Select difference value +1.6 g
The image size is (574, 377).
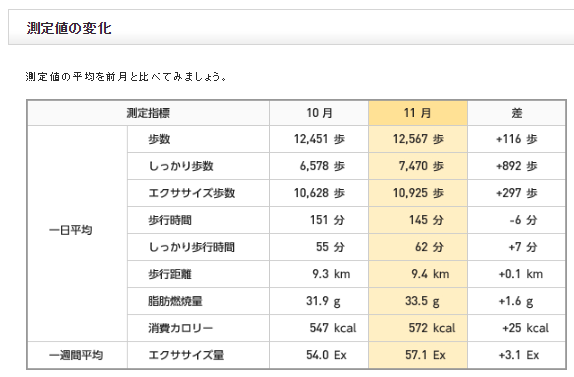[x=516, y=301]
